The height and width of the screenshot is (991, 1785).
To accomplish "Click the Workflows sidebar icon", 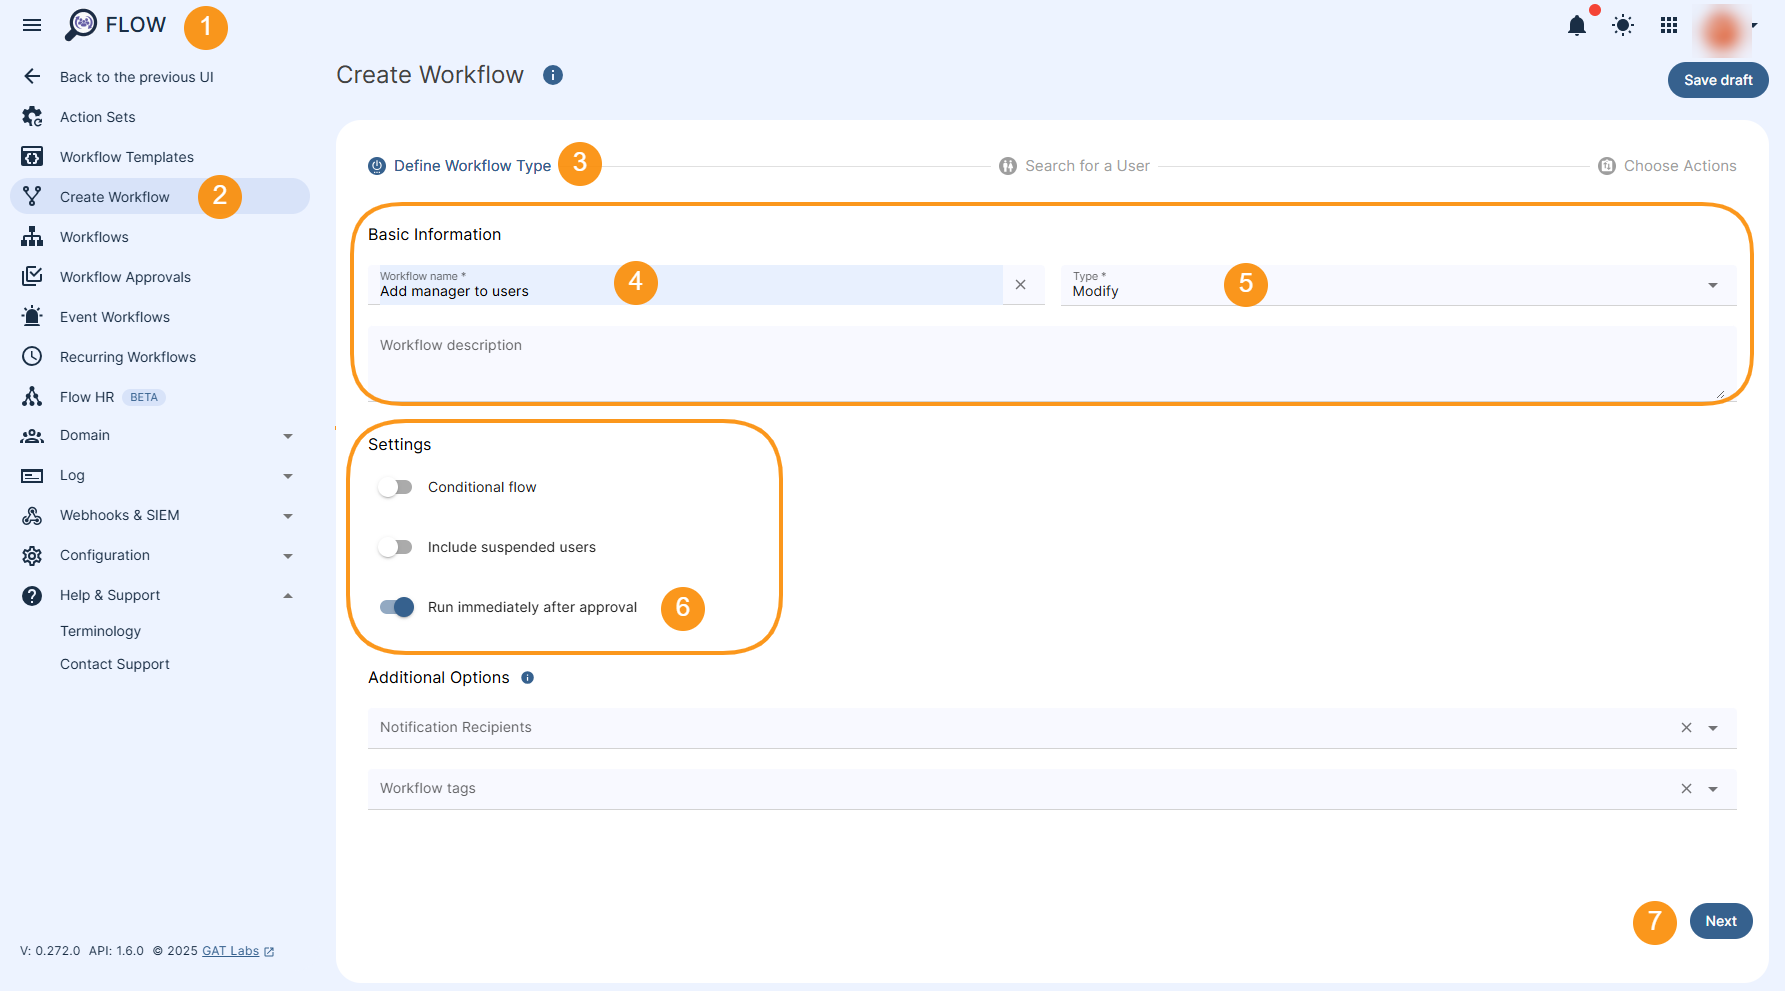I will (32, 236).
